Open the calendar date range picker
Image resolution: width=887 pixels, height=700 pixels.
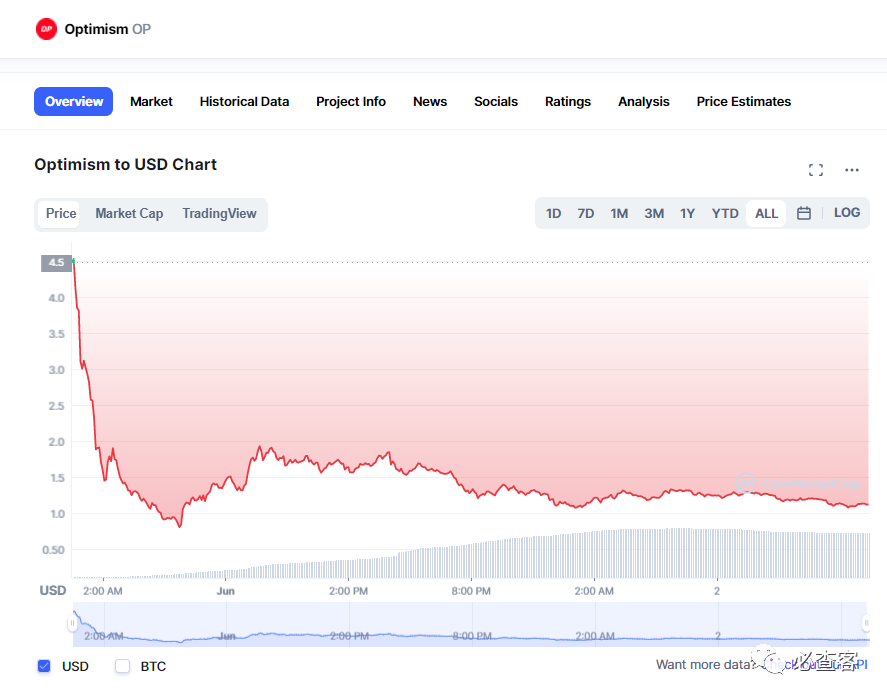pos(804,213)
